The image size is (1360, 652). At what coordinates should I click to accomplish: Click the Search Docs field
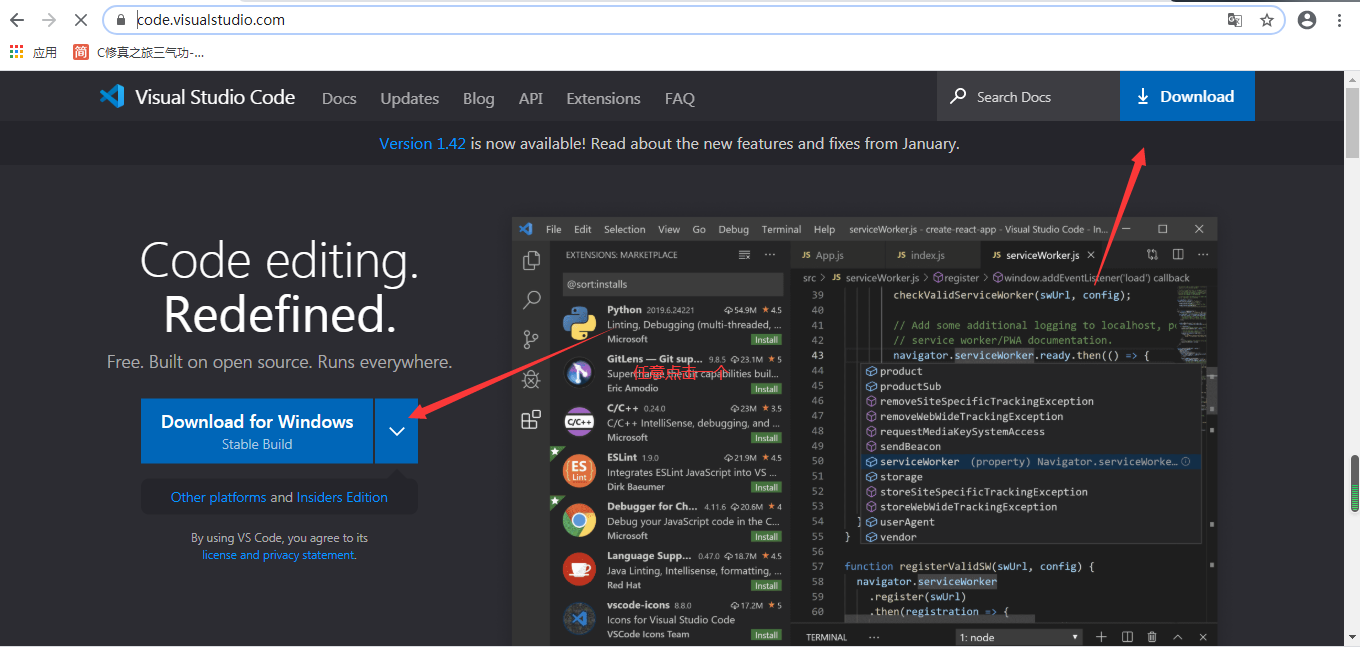1028,97
